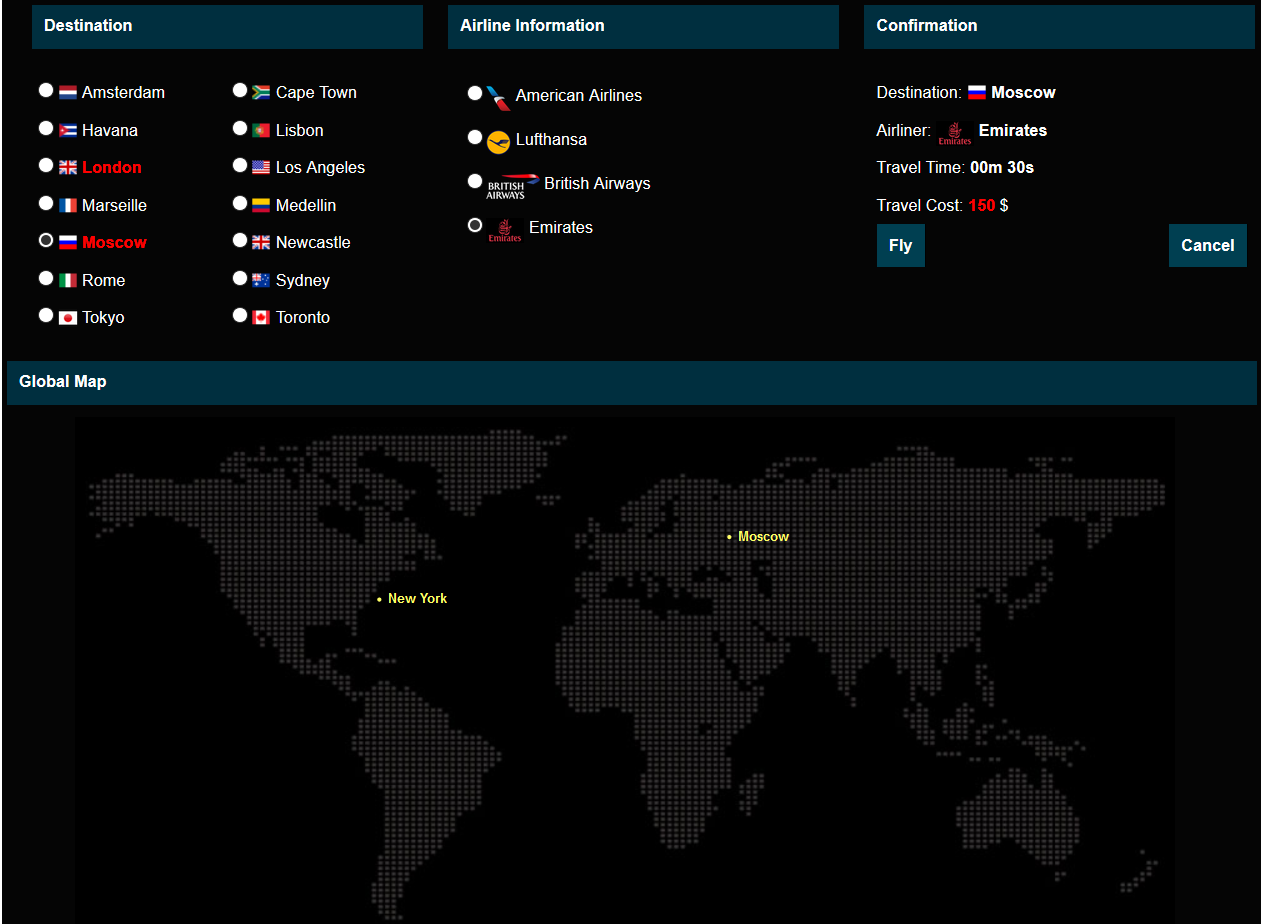Click the Global Map section header
This screenshot has width=1261, height=924.
pos(63,382)
